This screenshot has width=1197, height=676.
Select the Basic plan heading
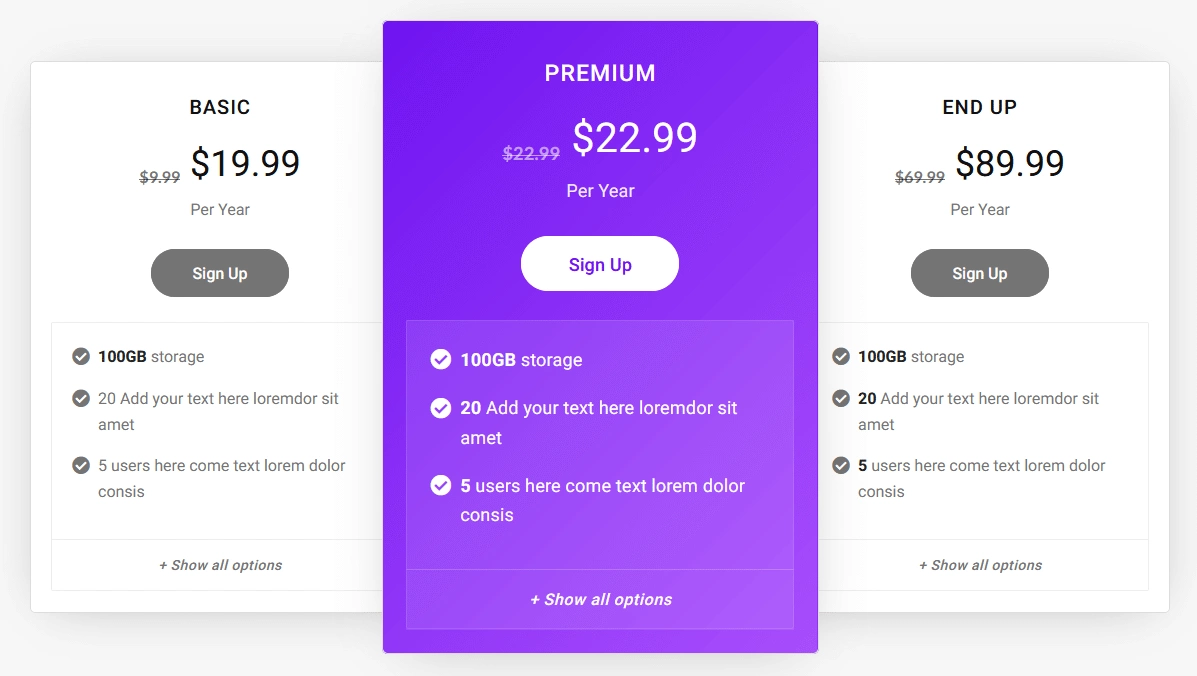pos(220,107)
